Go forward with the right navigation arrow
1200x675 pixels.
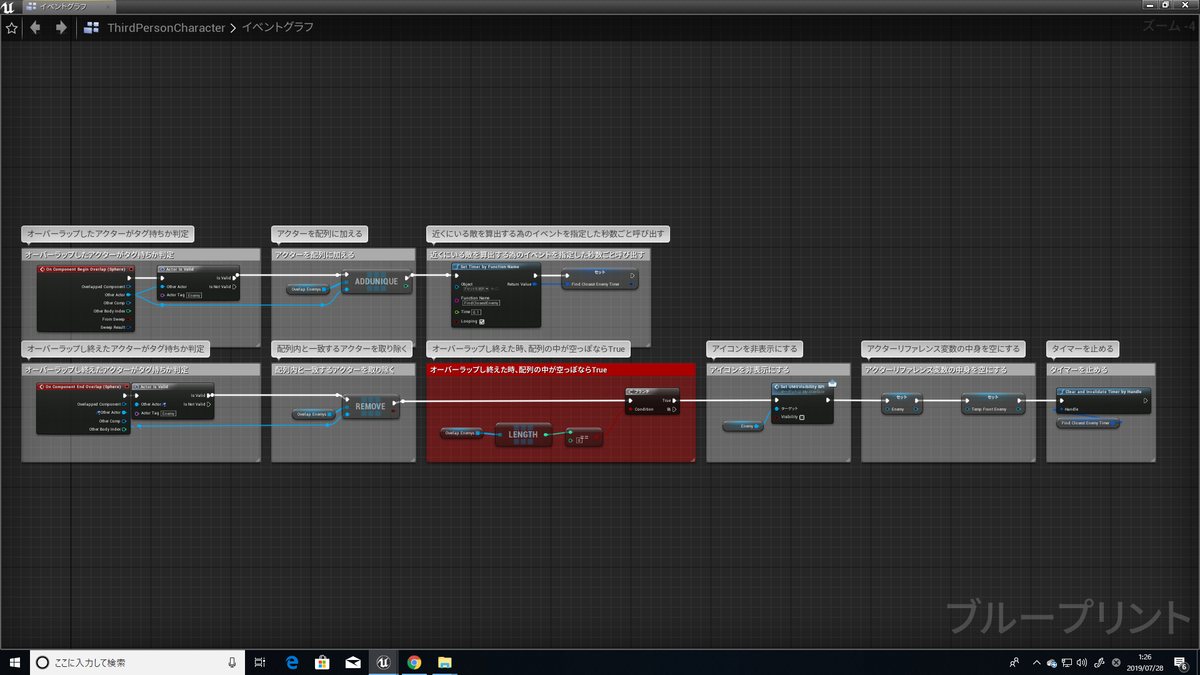[x=61, y=28]
